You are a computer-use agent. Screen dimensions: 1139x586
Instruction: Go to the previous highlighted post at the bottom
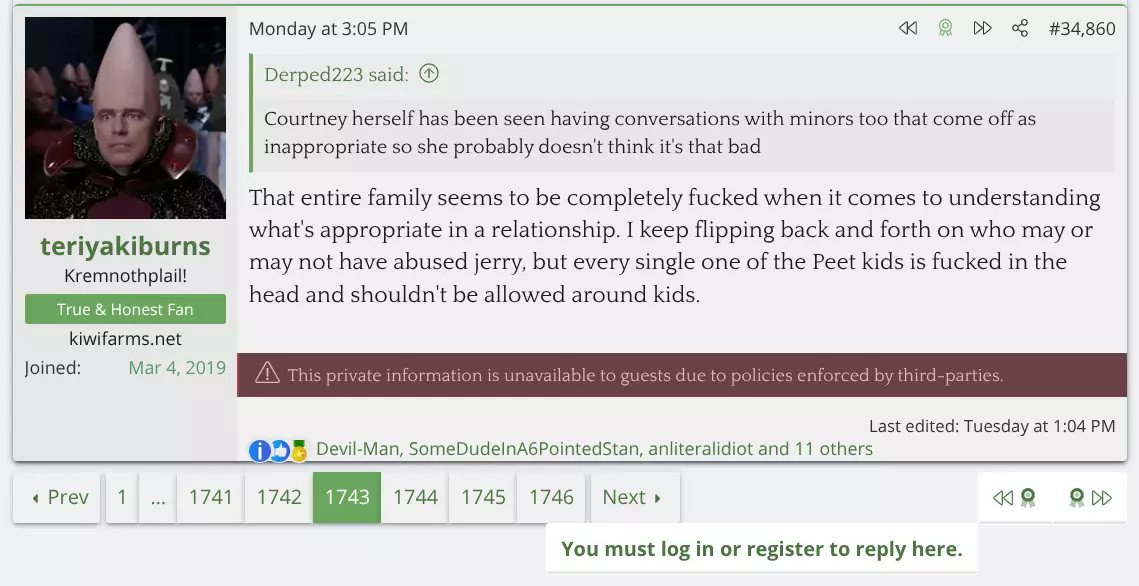point(1014,498)
